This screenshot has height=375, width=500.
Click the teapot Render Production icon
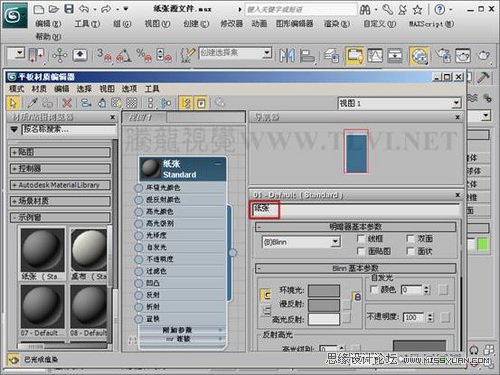(484, 55)
